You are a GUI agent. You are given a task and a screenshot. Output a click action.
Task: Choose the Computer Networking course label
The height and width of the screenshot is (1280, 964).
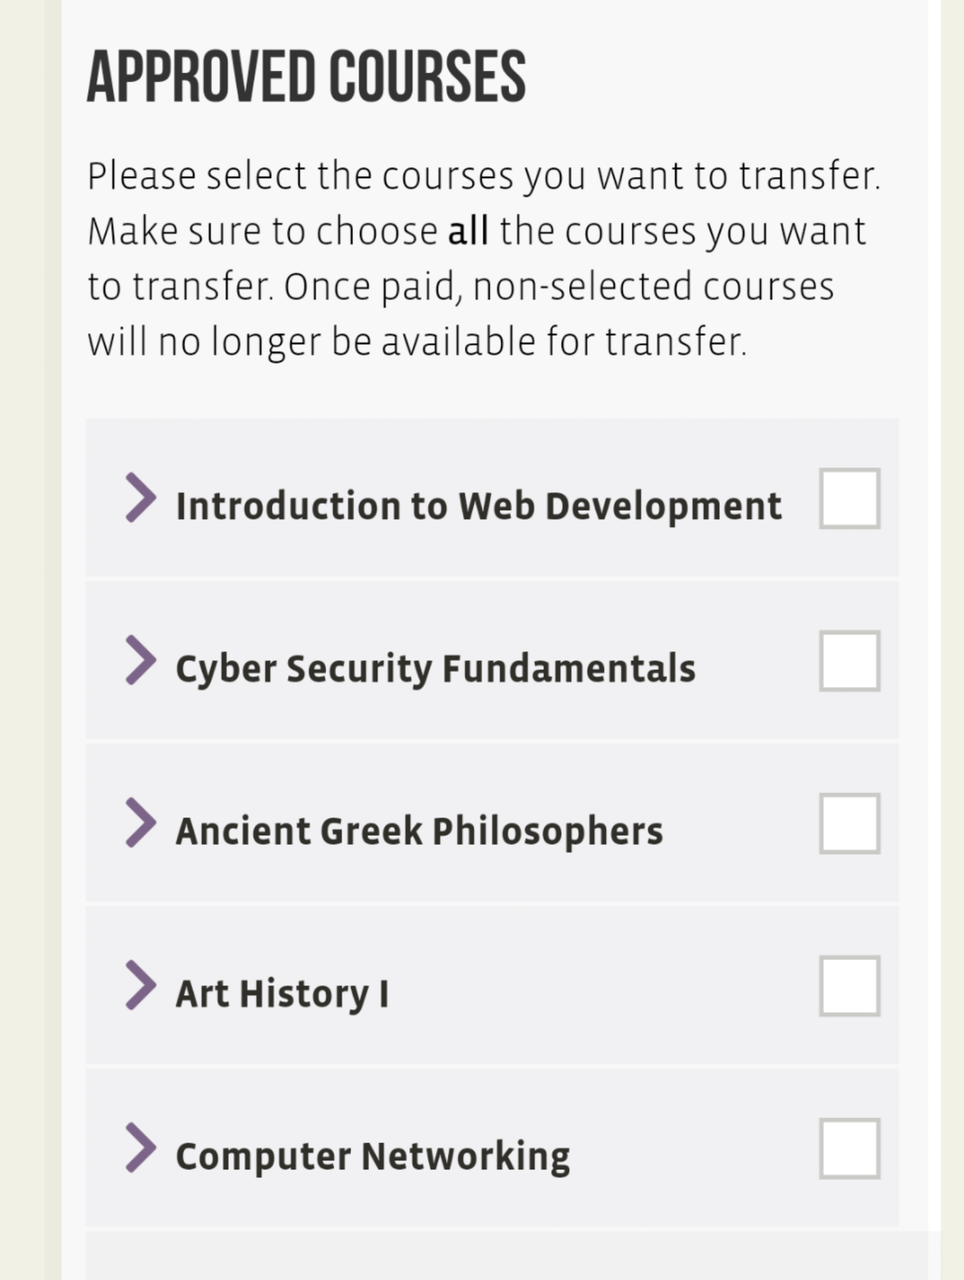click(373, 1156)
